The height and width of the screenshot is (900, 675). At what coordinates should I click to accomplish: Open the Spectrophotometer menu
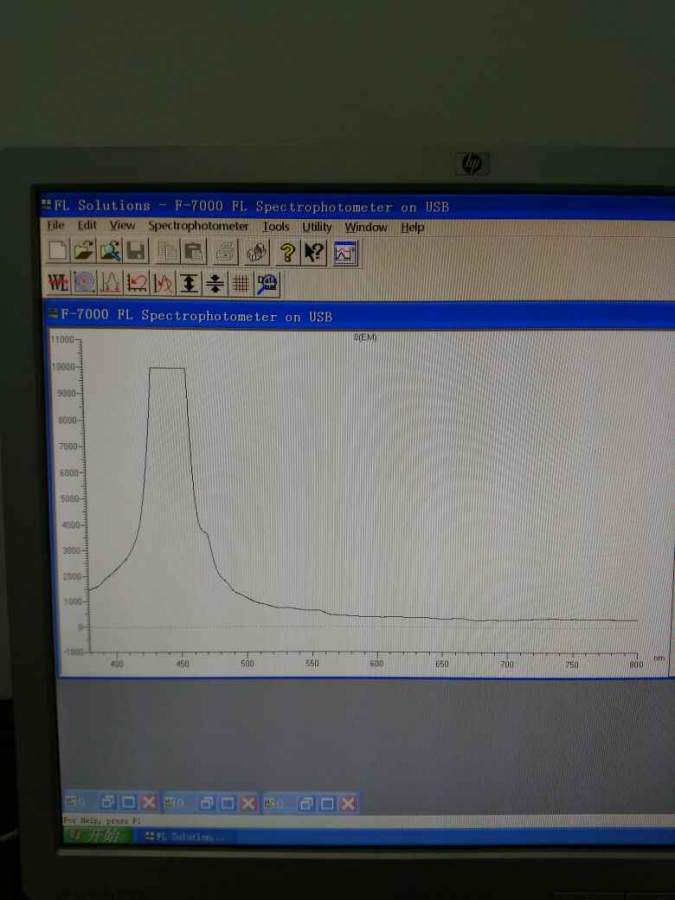point(198,226)
